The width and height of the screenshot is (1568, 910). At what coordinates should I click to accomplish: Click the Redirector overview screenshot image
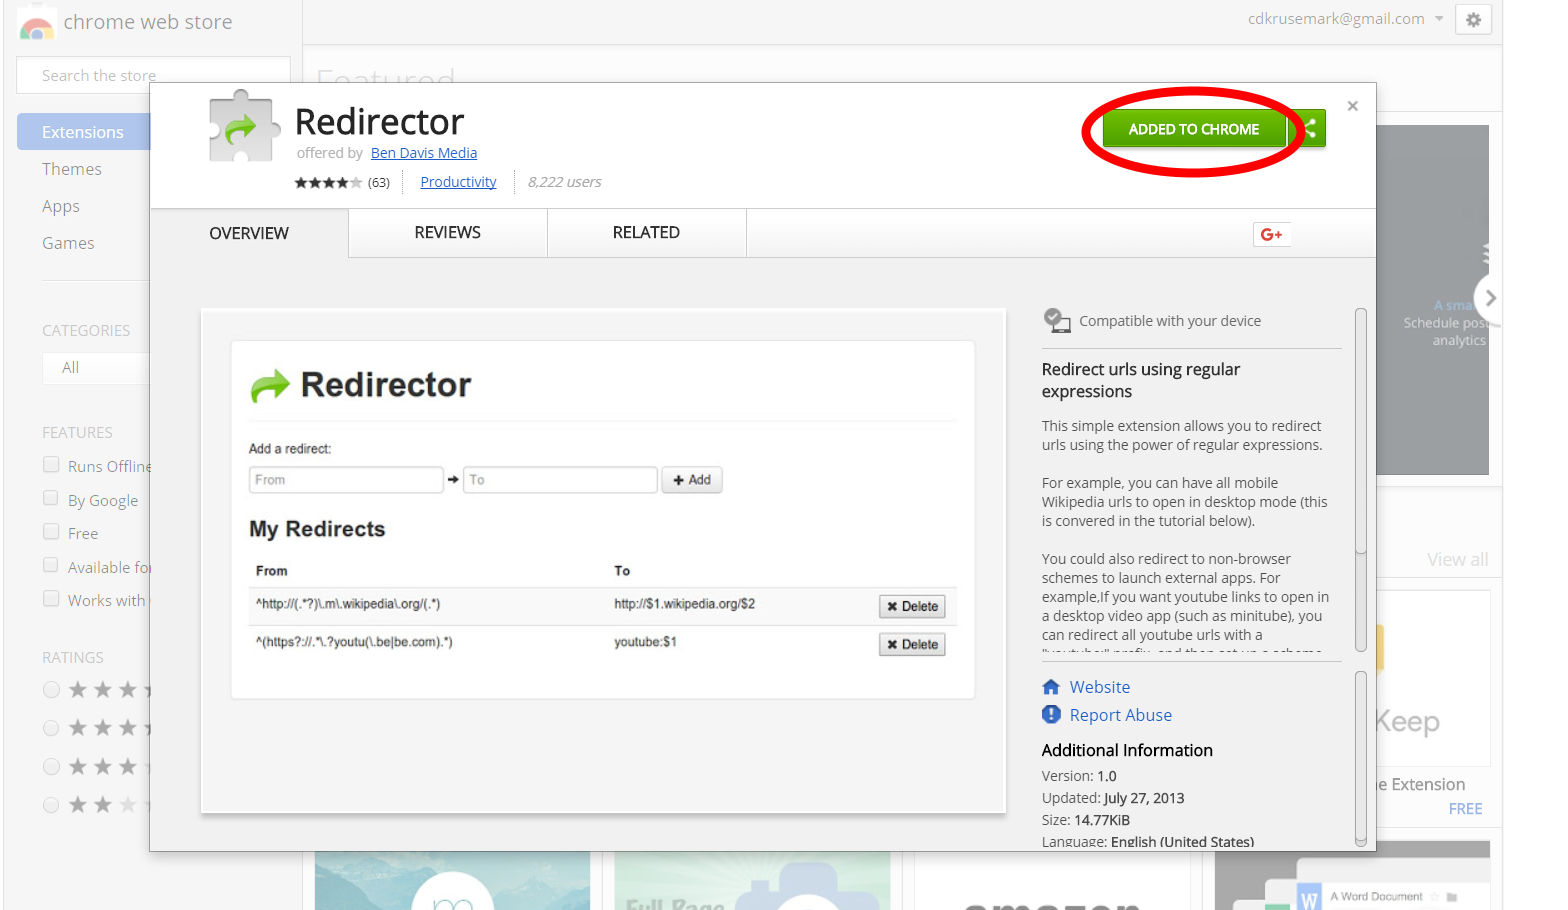(x=603, y=561)
